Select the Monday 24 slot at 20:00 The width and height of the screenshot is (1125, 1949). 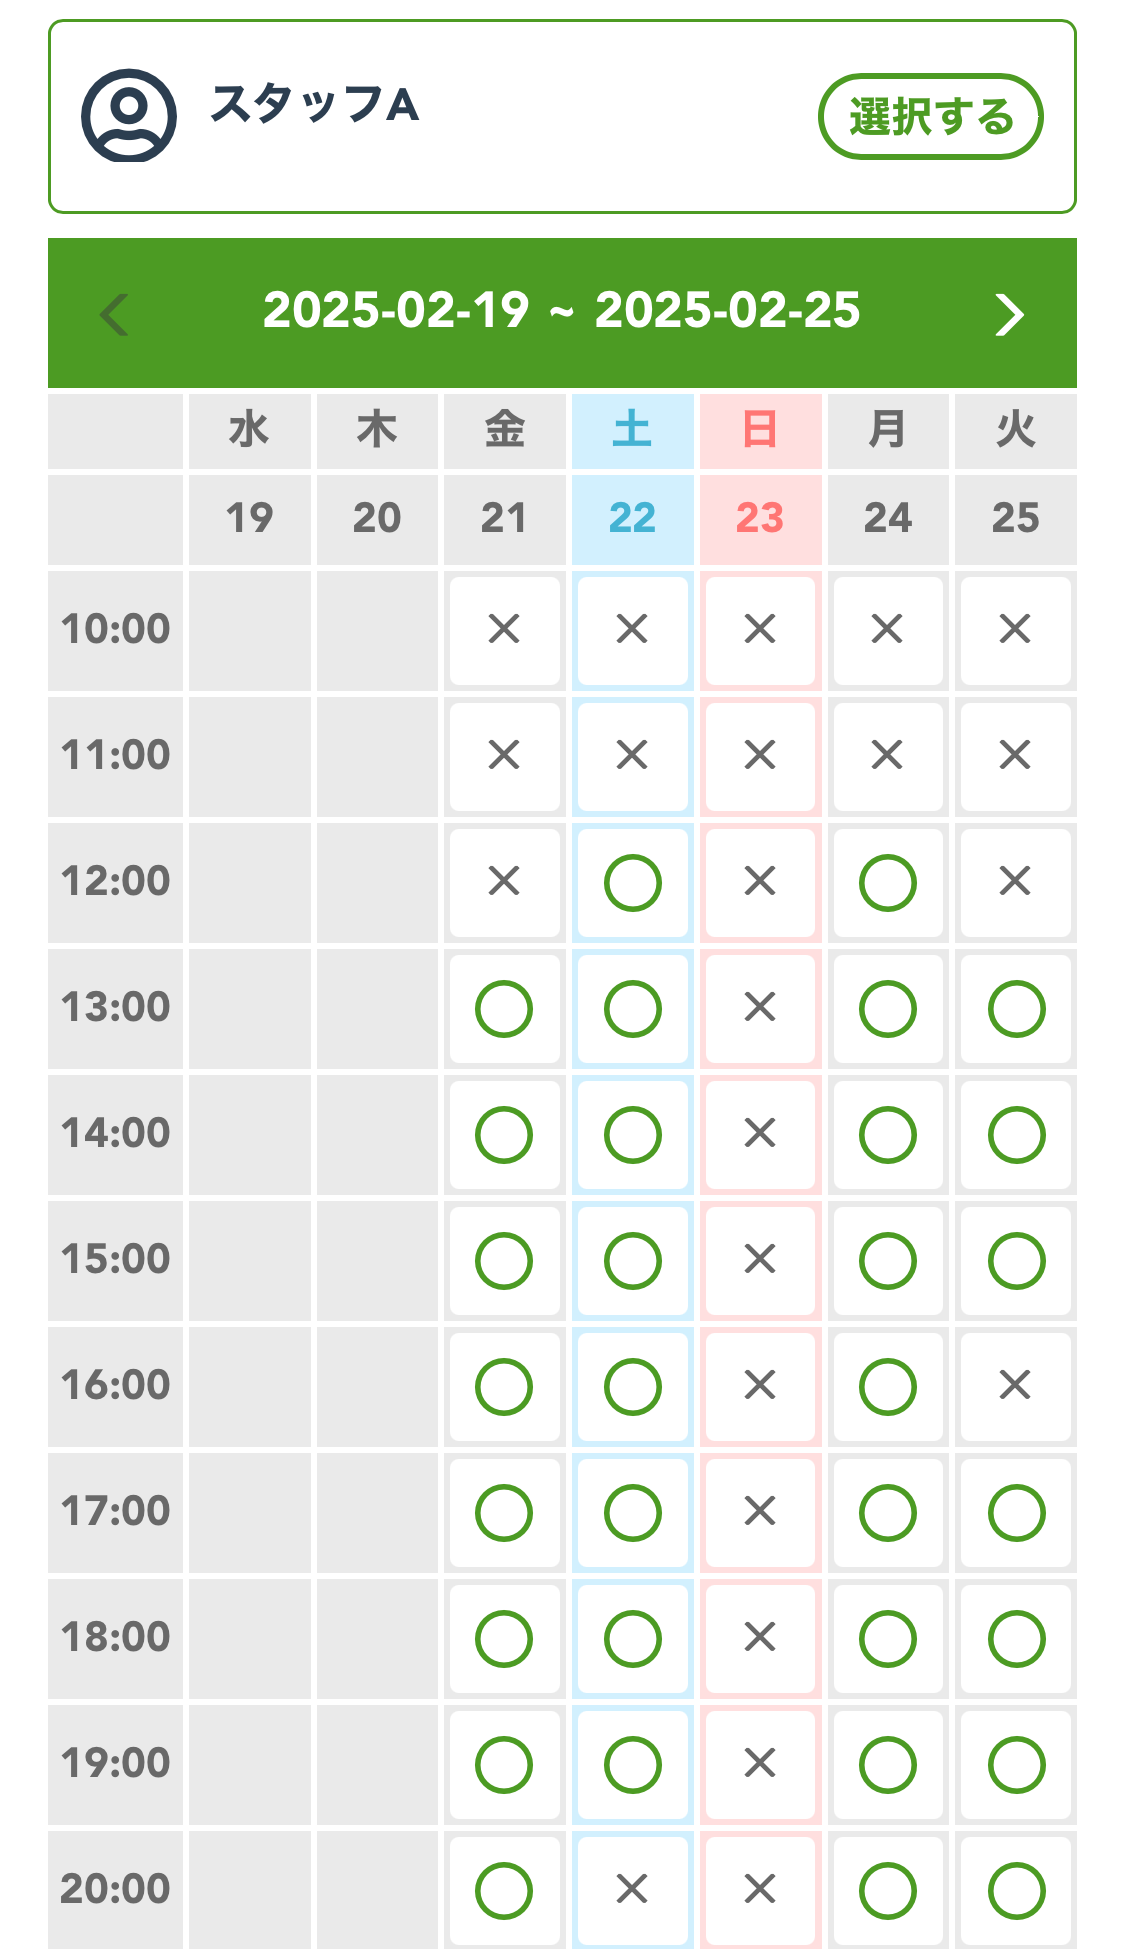click(887, 1890)
